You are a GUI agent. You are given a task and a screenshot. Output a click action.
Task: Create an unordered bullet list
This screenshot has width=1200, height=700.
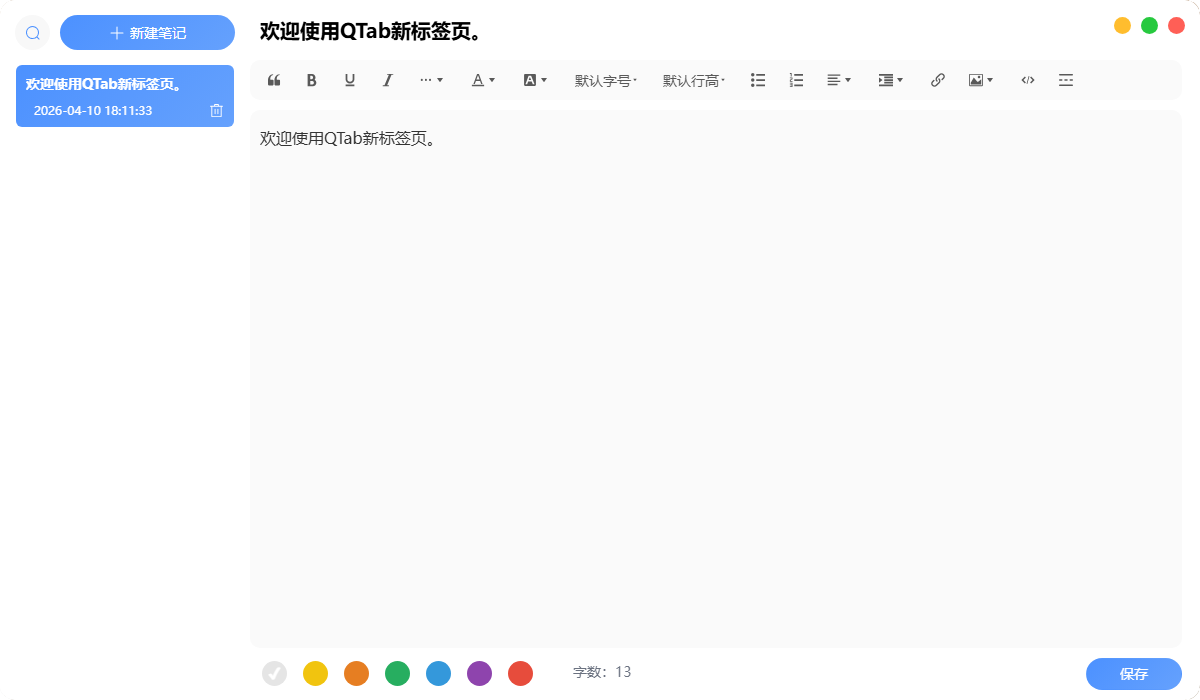[758, 80]
